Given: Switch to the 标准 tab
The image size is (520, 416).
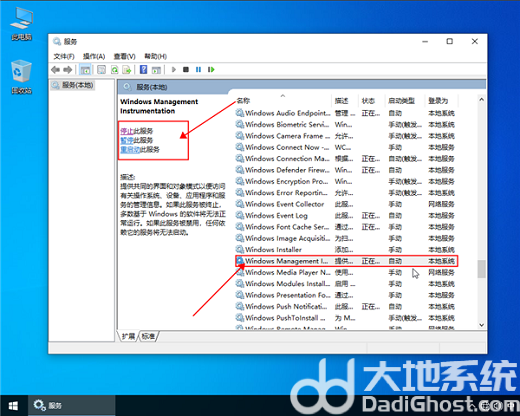Looking at the screenshot, I should [148, 336].
